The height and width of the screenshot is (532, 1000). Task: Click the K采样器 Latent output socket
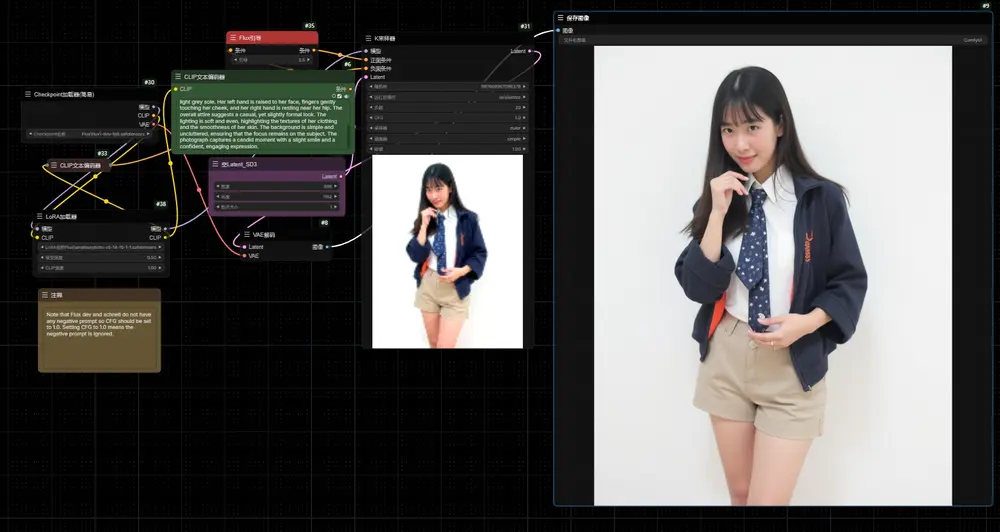530,51
